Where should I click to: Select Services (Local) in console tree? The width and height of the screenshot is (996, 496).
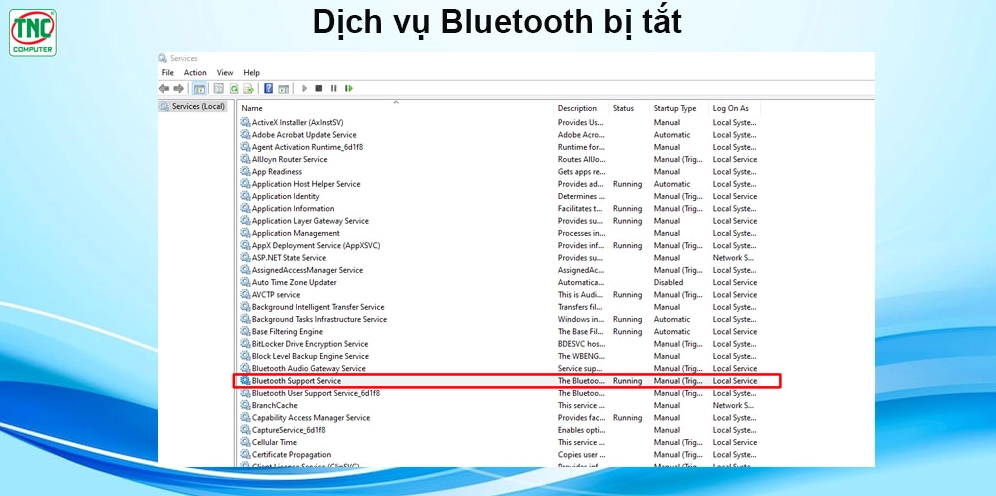192,107
